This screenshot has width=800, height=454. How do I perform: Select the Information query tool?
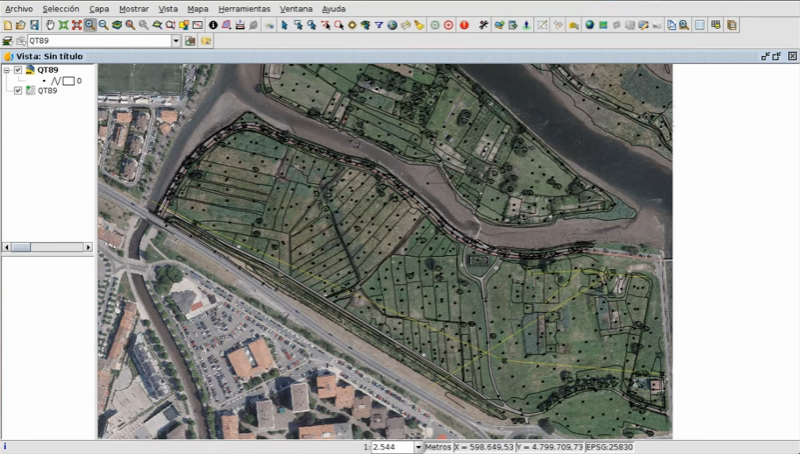tap(213, 25)
